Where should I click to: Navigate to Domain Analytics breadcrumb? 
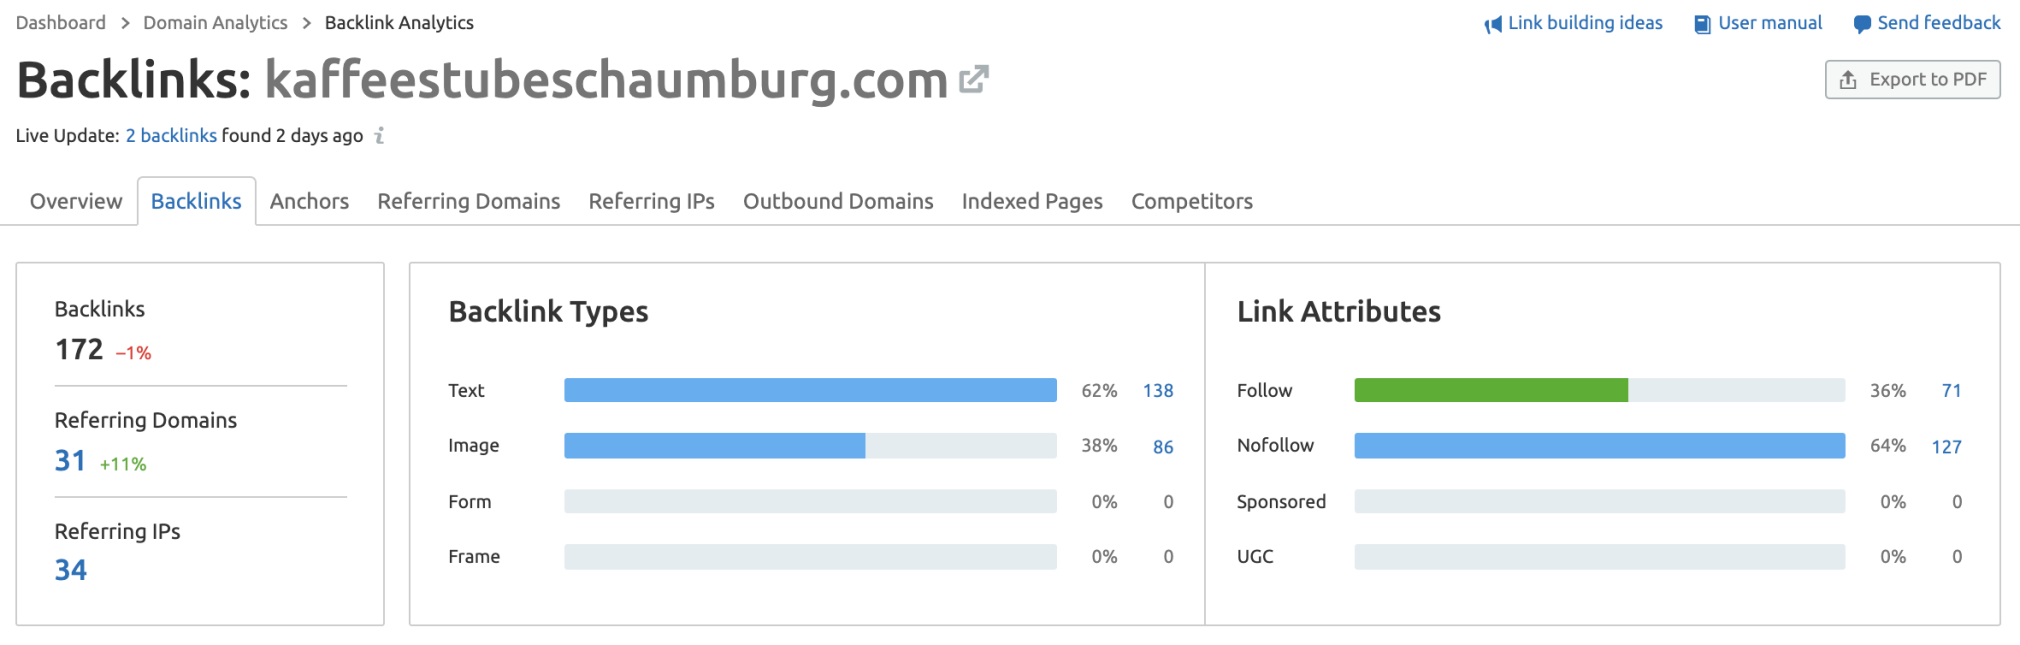point(215,23)
